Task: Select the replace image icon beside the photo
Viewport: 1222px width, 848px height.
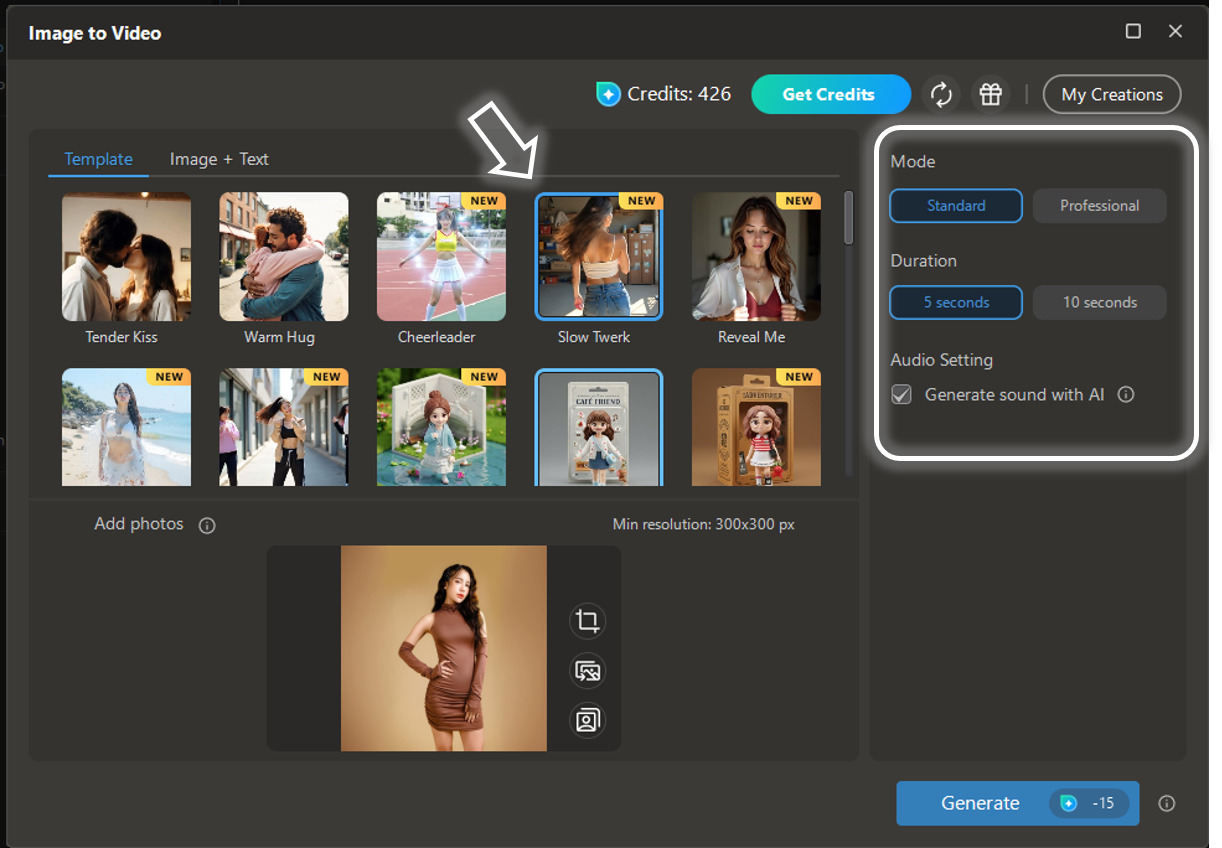Action: click(588, 671)
